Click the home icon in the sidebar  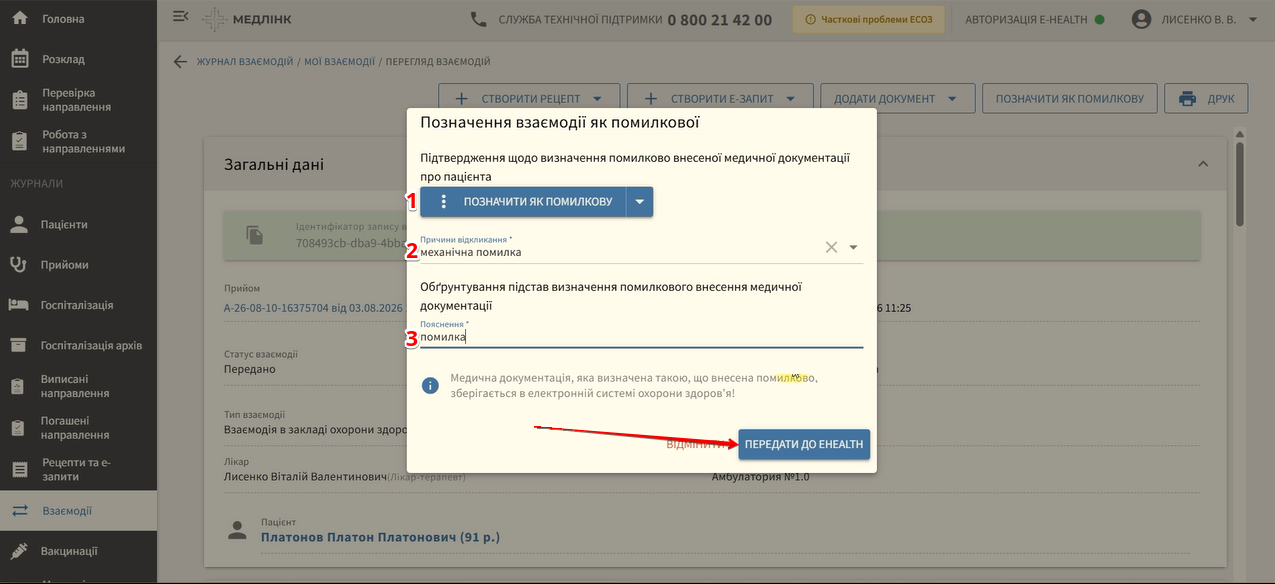[19, 19]
